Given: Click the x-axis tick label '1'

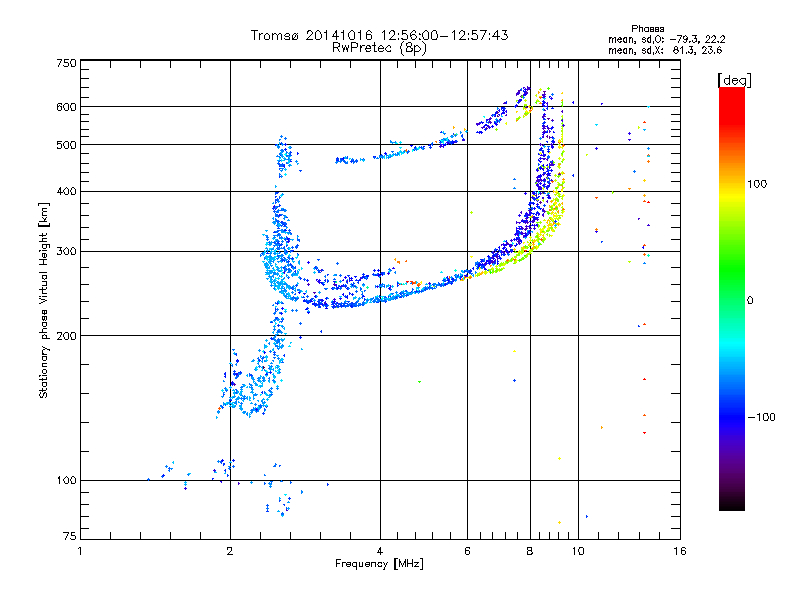Looking at the screenshot, I should pyautogui.click(x=80, y=551).
